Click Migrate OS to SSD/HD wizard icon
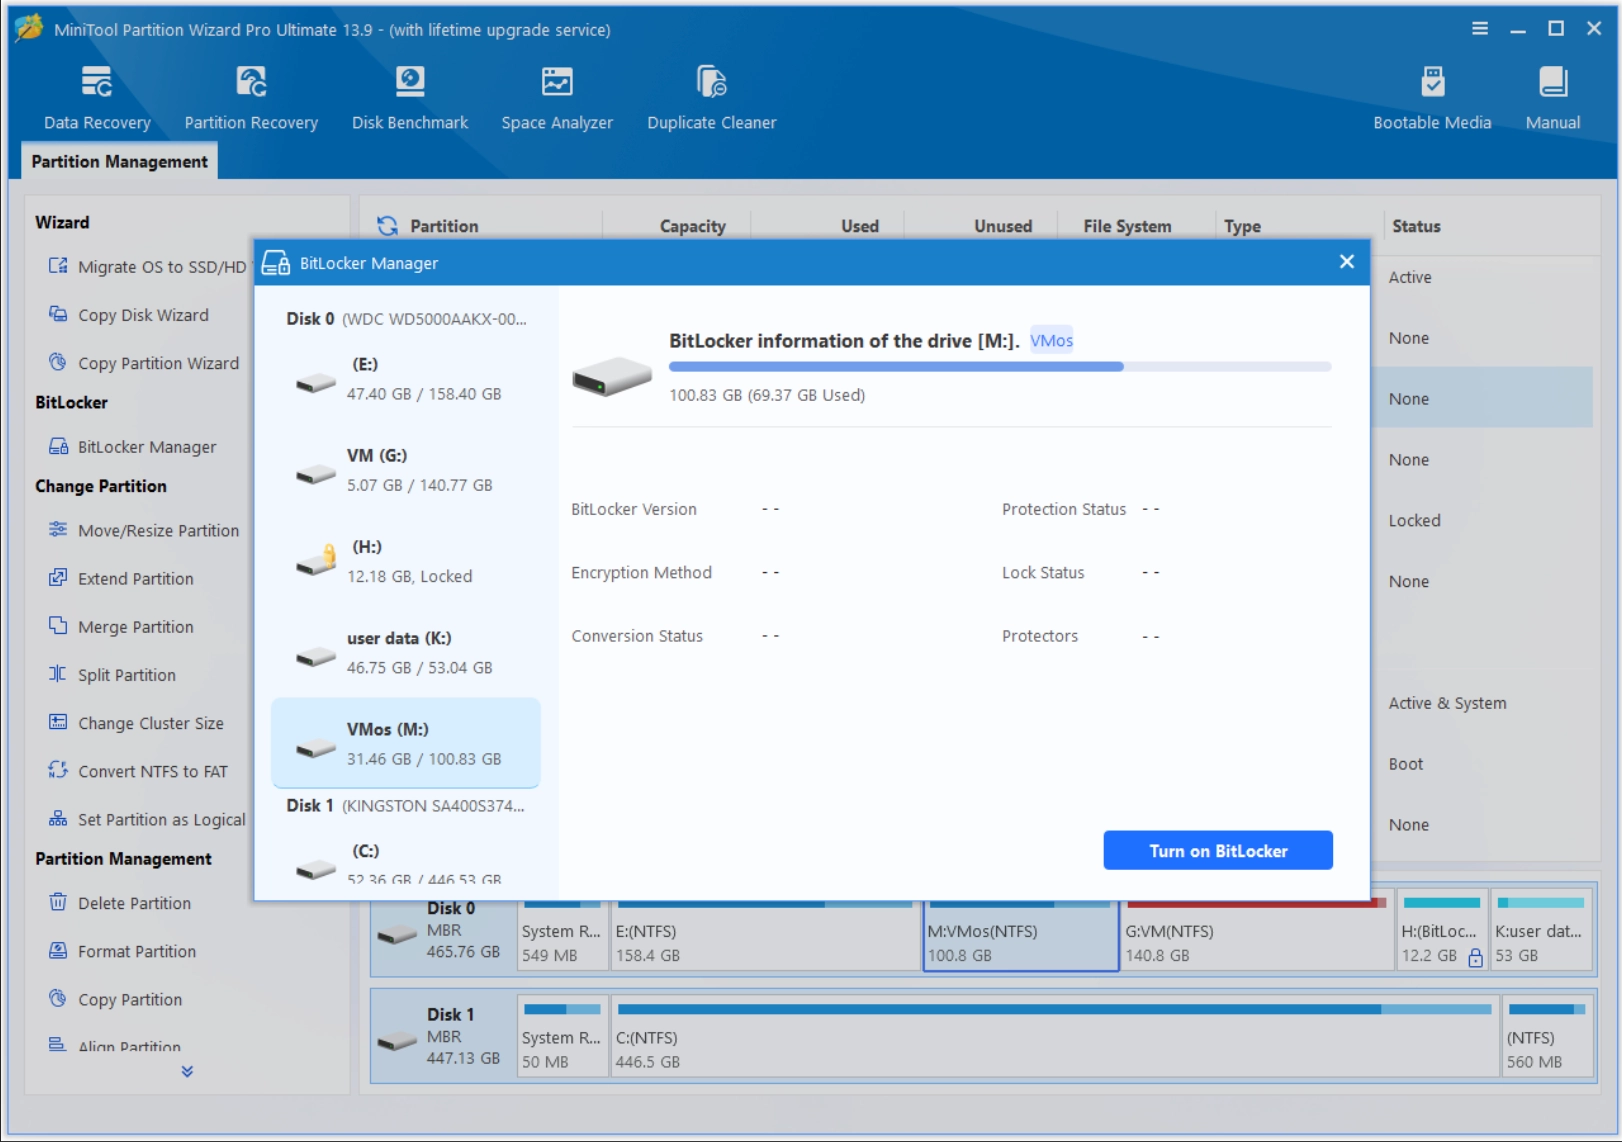This screenshot has height=1142, width=1622. point(58,266)
